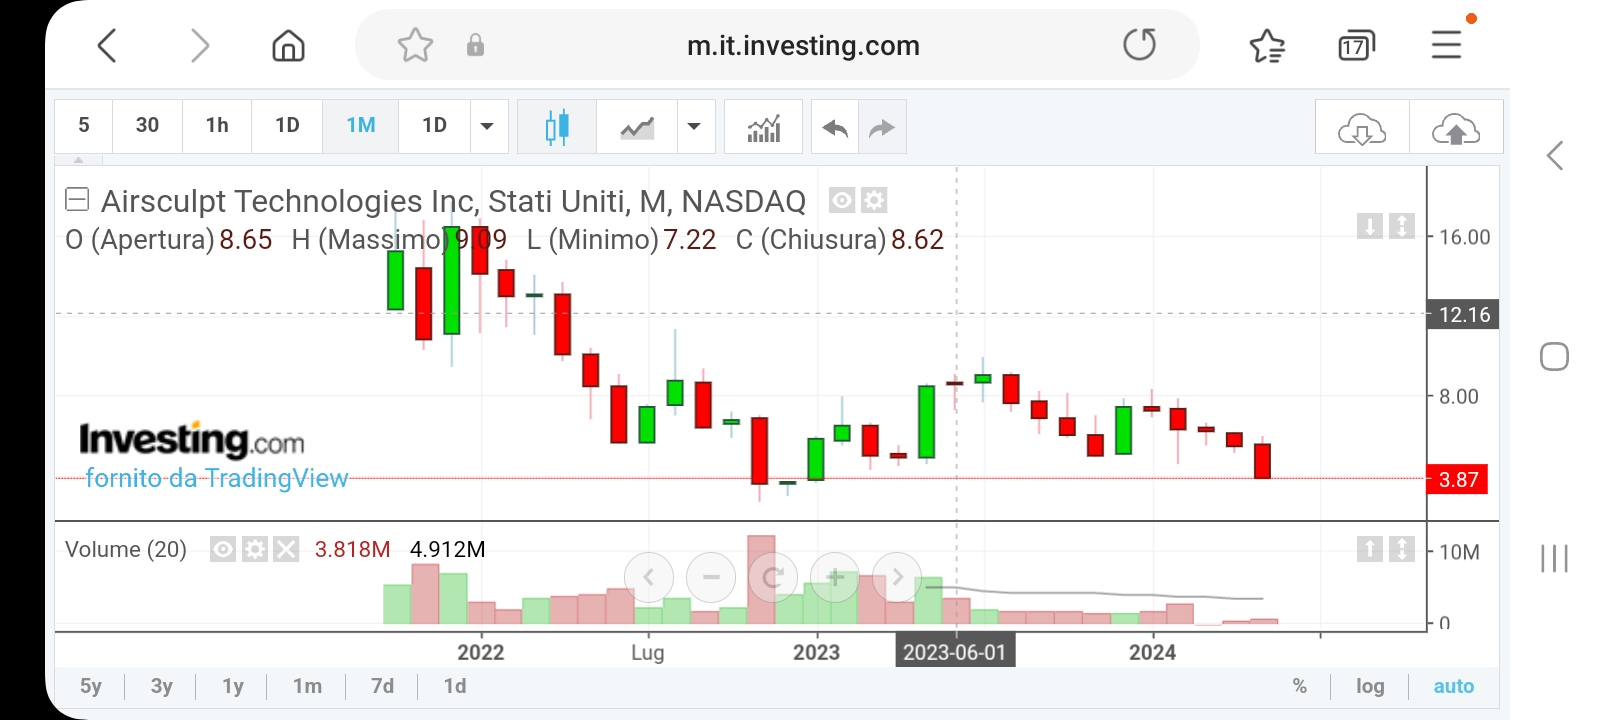Screen dimensions: 1600x720
Task: Expand chart style dropdown arrow
Action: click(695, 126)
